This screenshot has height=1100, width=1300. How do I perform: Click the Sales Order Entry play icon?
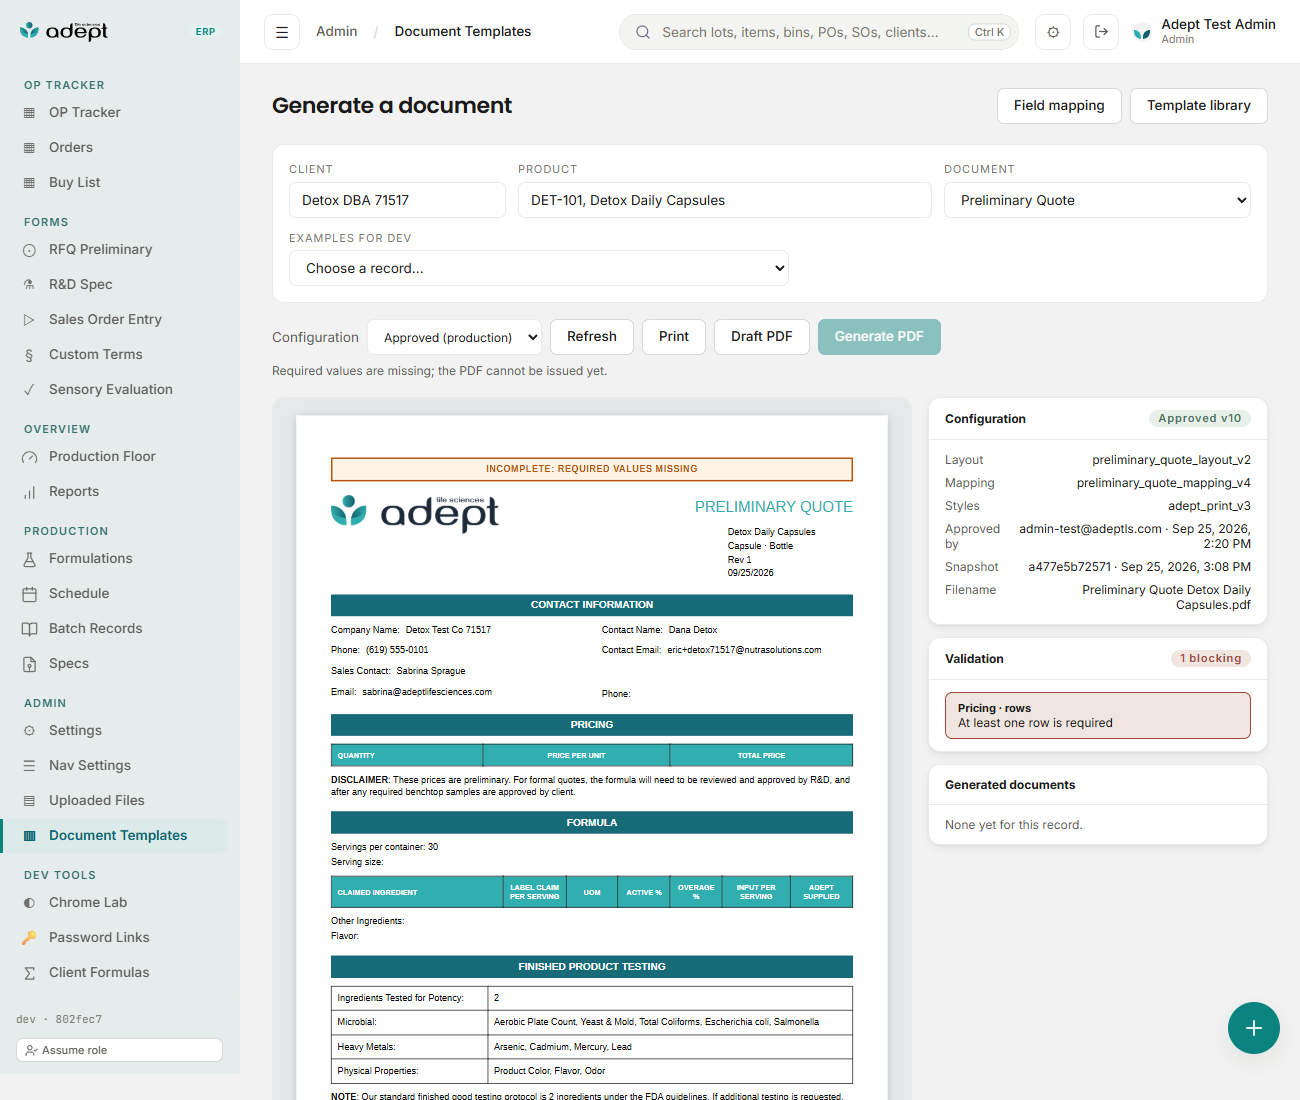pos(29,320)
